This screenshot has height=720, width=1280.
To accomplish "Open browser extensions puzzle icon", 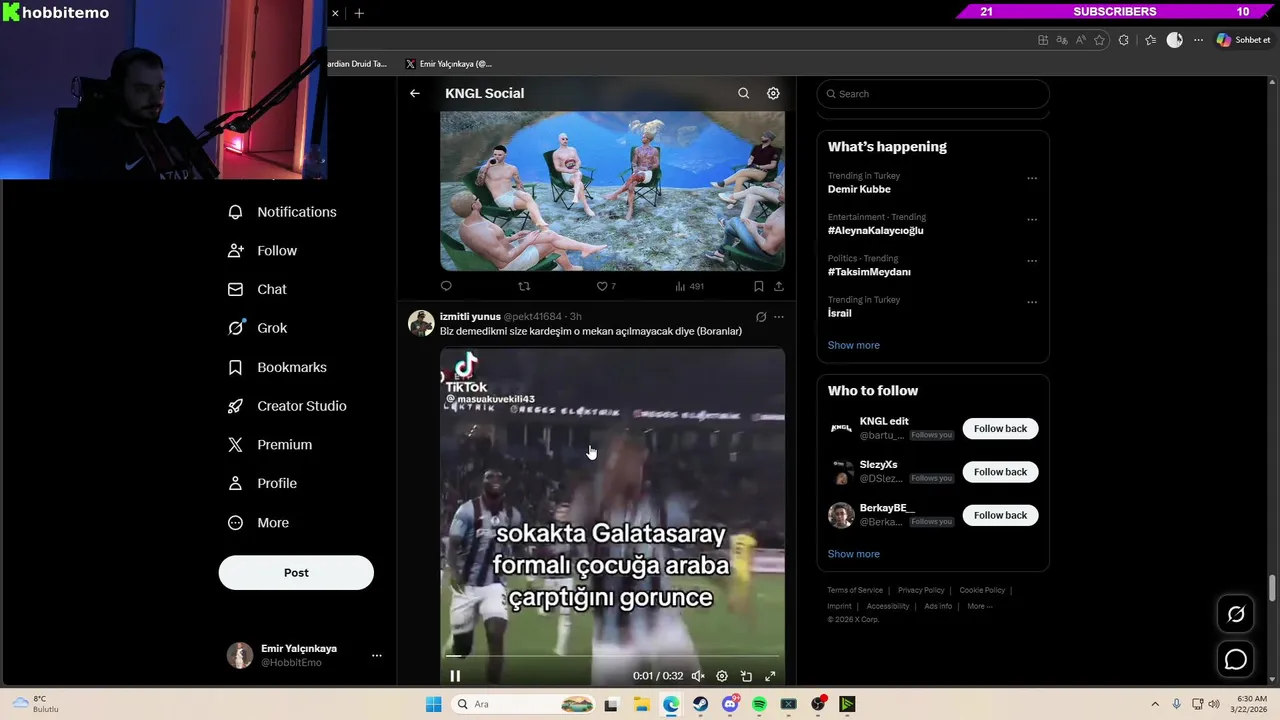I will [x=1124, y=40].
